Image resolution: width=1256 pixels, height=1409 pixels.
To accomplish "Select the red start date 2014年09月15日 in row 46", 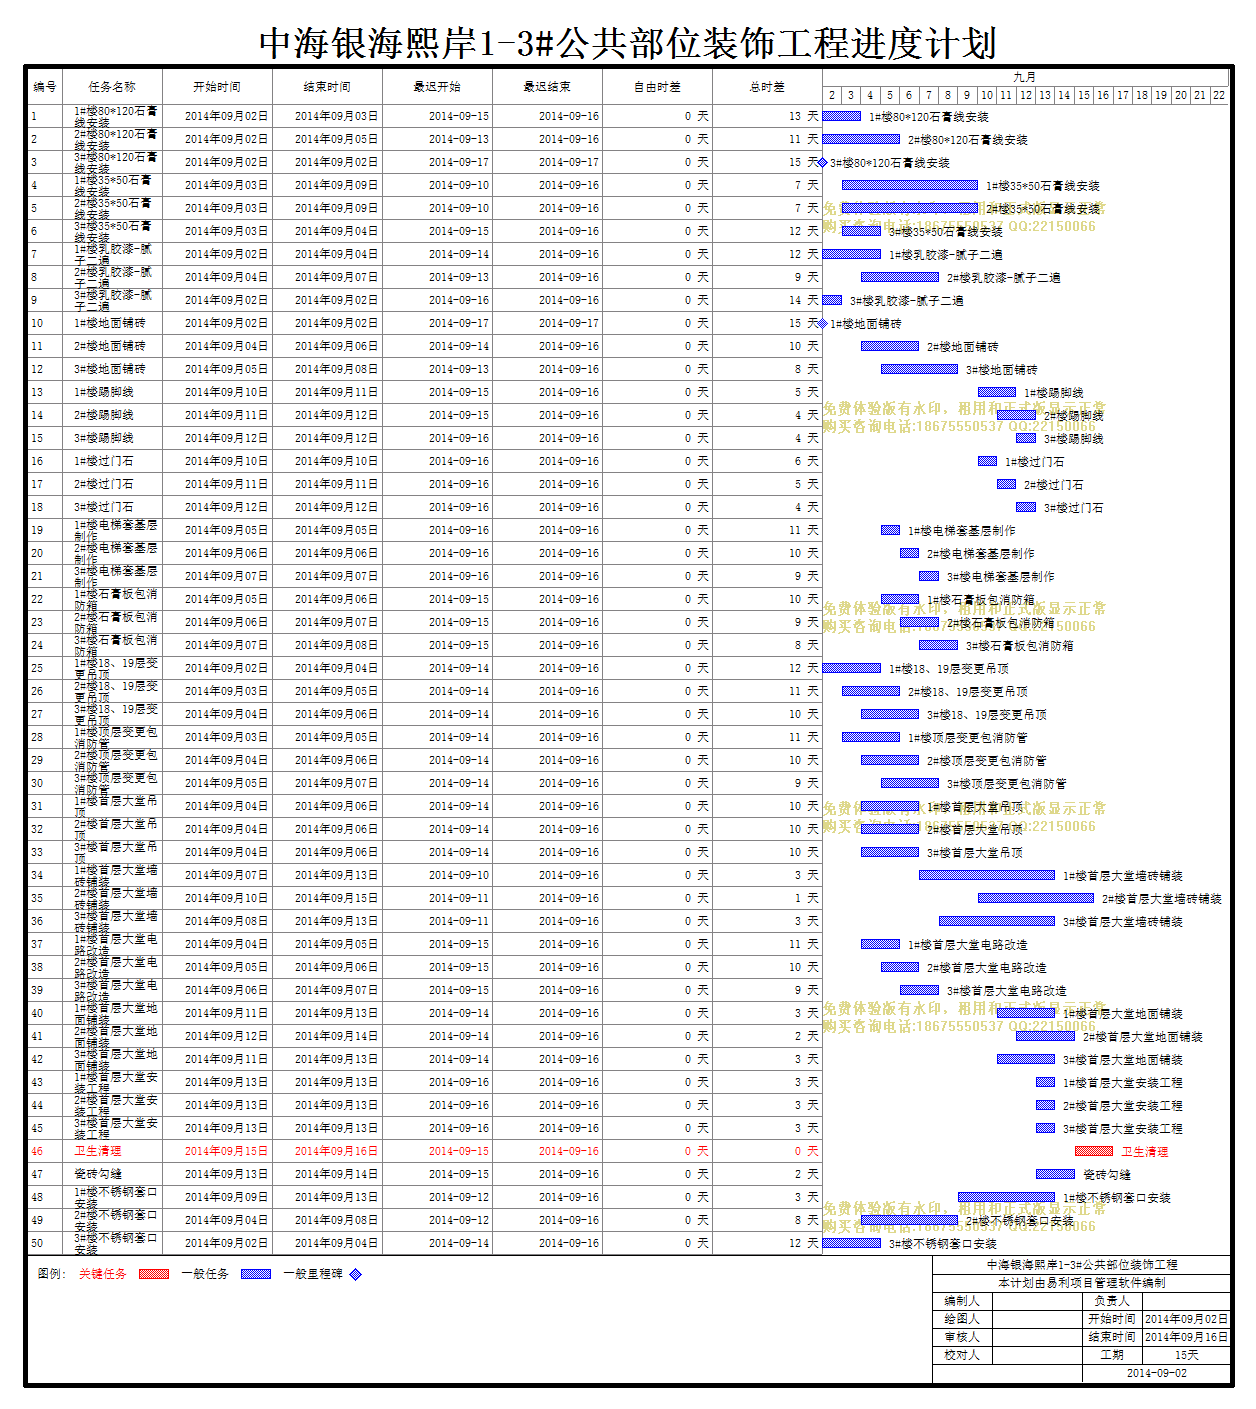I will [x=226, y=1151].
